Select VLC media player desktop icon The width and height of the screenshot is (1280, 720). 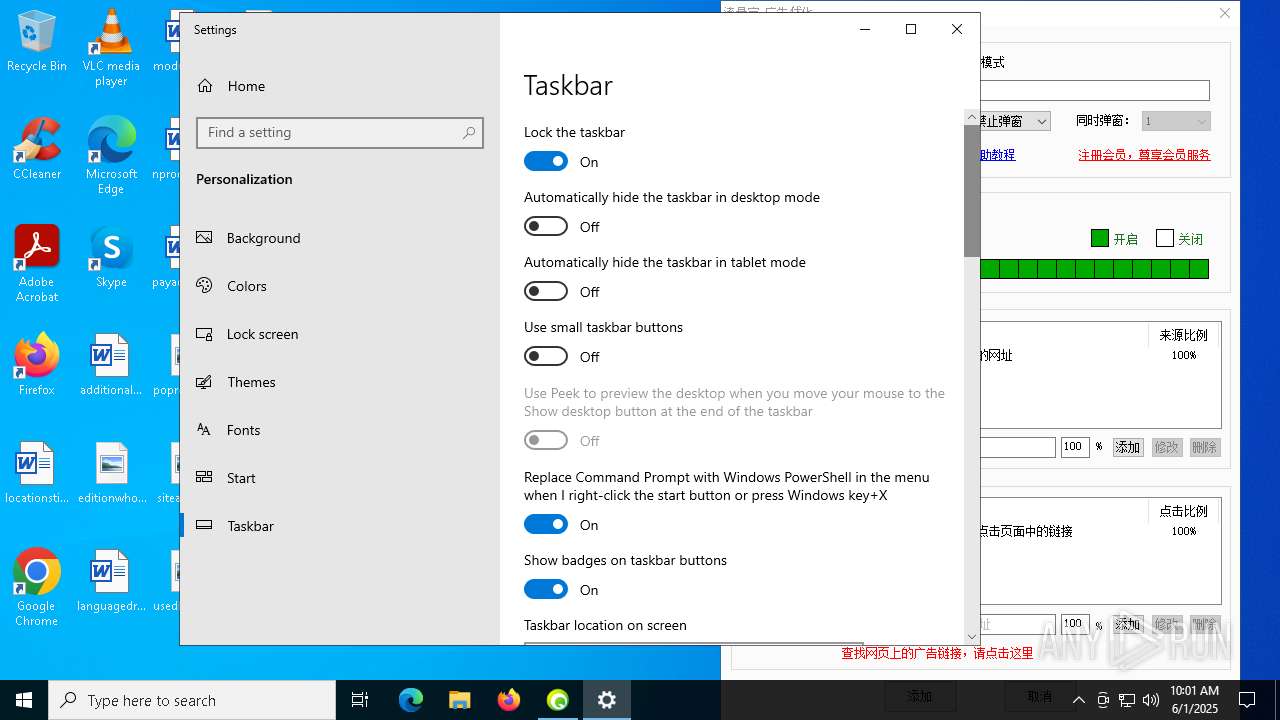(111, 48)
